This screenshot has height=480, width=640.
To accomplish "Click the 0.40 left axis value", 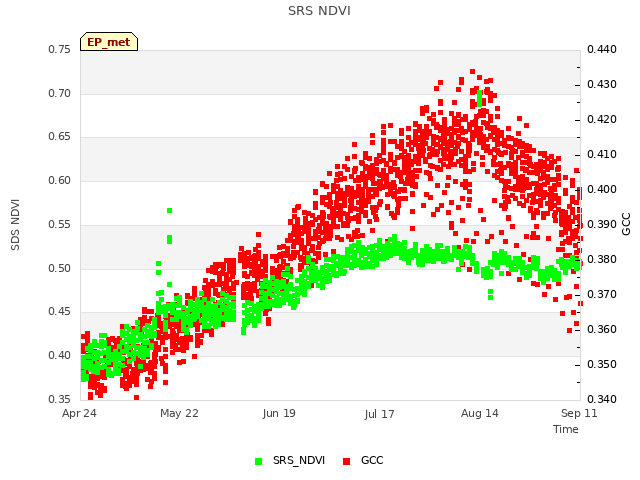I will (x=60, y=356).
